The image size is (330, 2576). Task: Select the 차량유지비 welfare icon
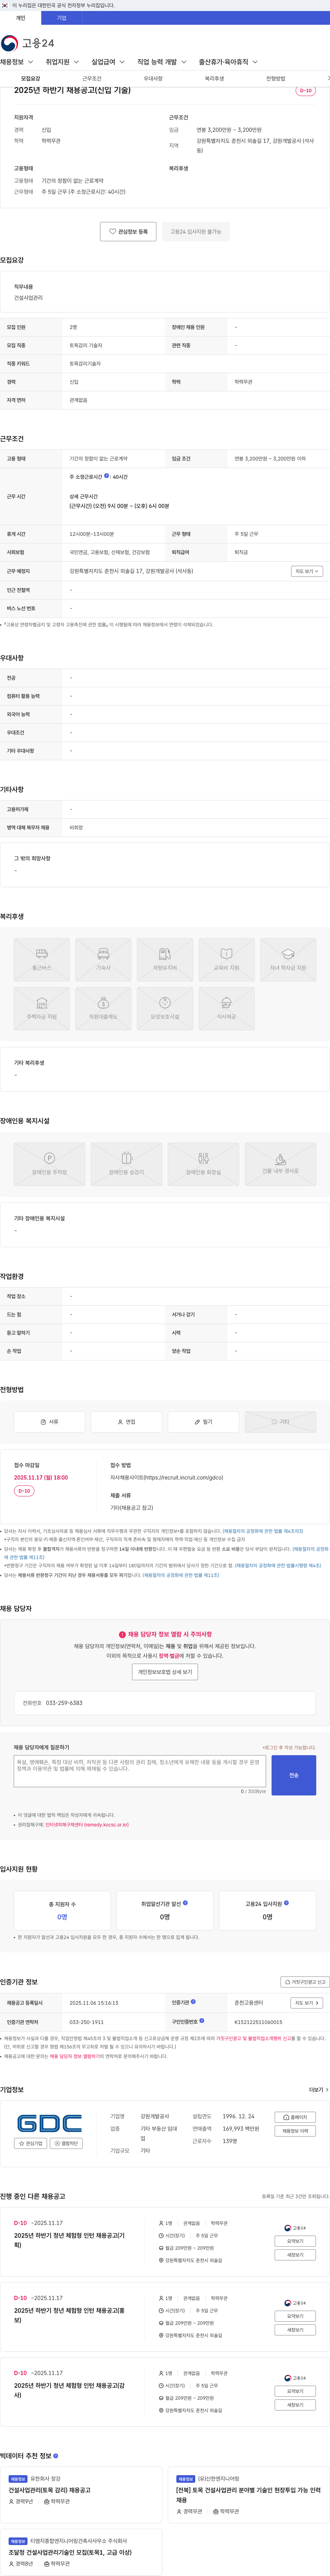coord(165,959)
